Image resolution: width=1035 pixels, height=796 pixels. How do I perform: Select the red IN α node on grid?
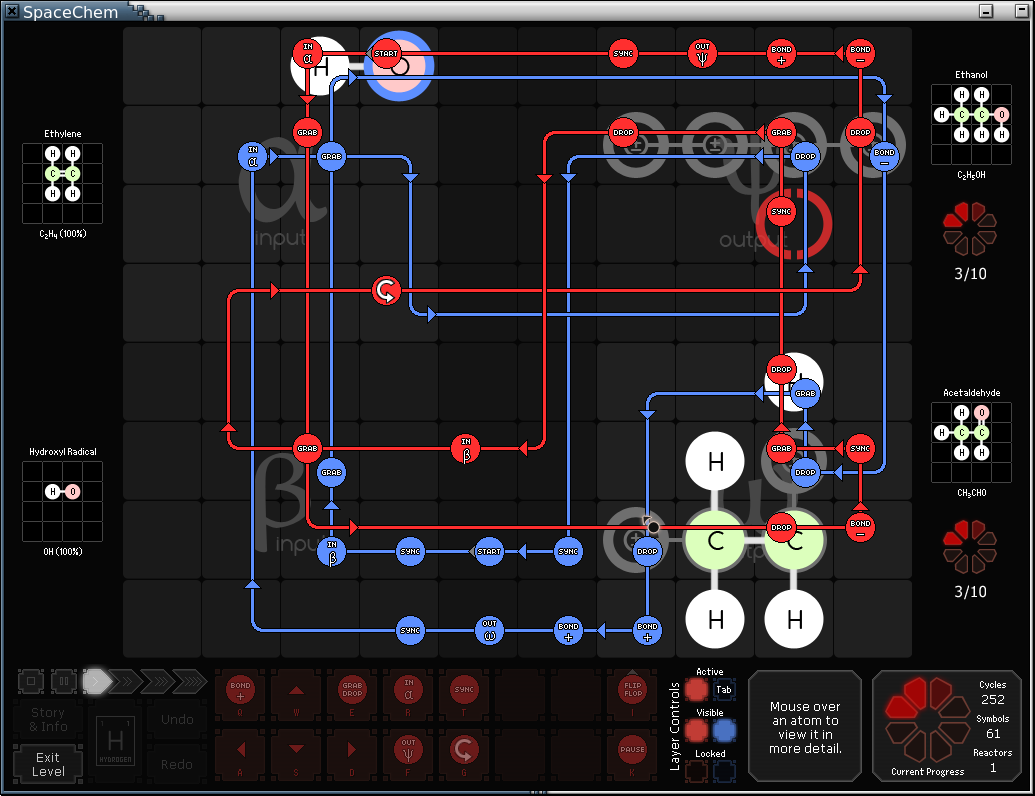[308, 53]
